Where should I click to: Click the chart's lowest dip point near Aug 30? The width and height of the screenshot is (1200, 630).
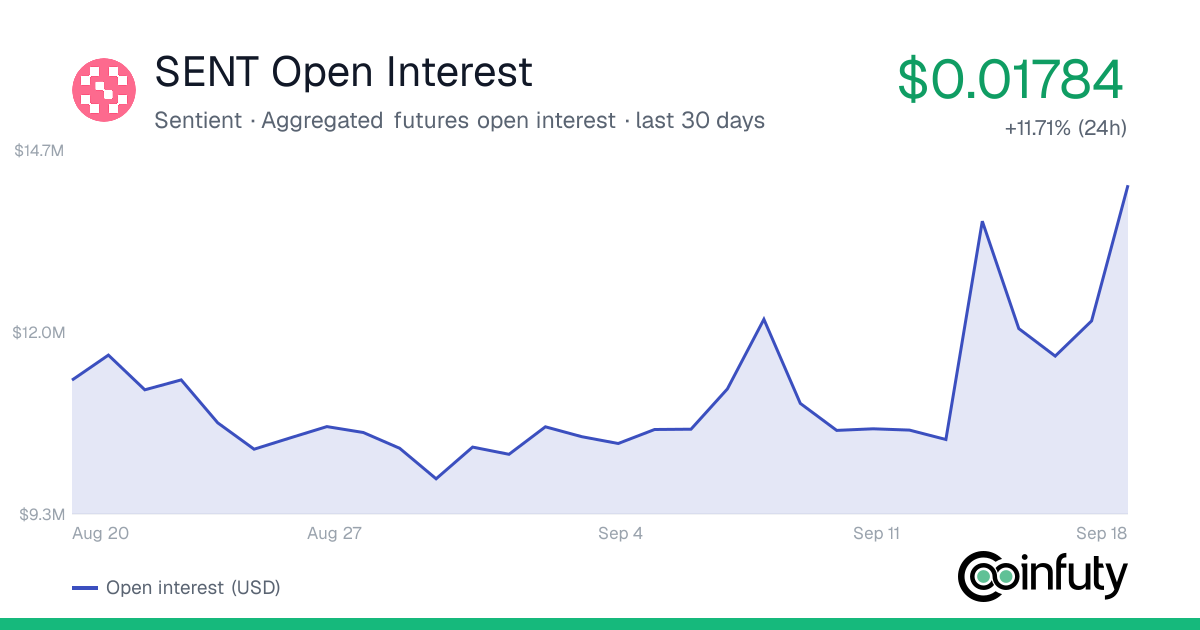pos(436,478)
